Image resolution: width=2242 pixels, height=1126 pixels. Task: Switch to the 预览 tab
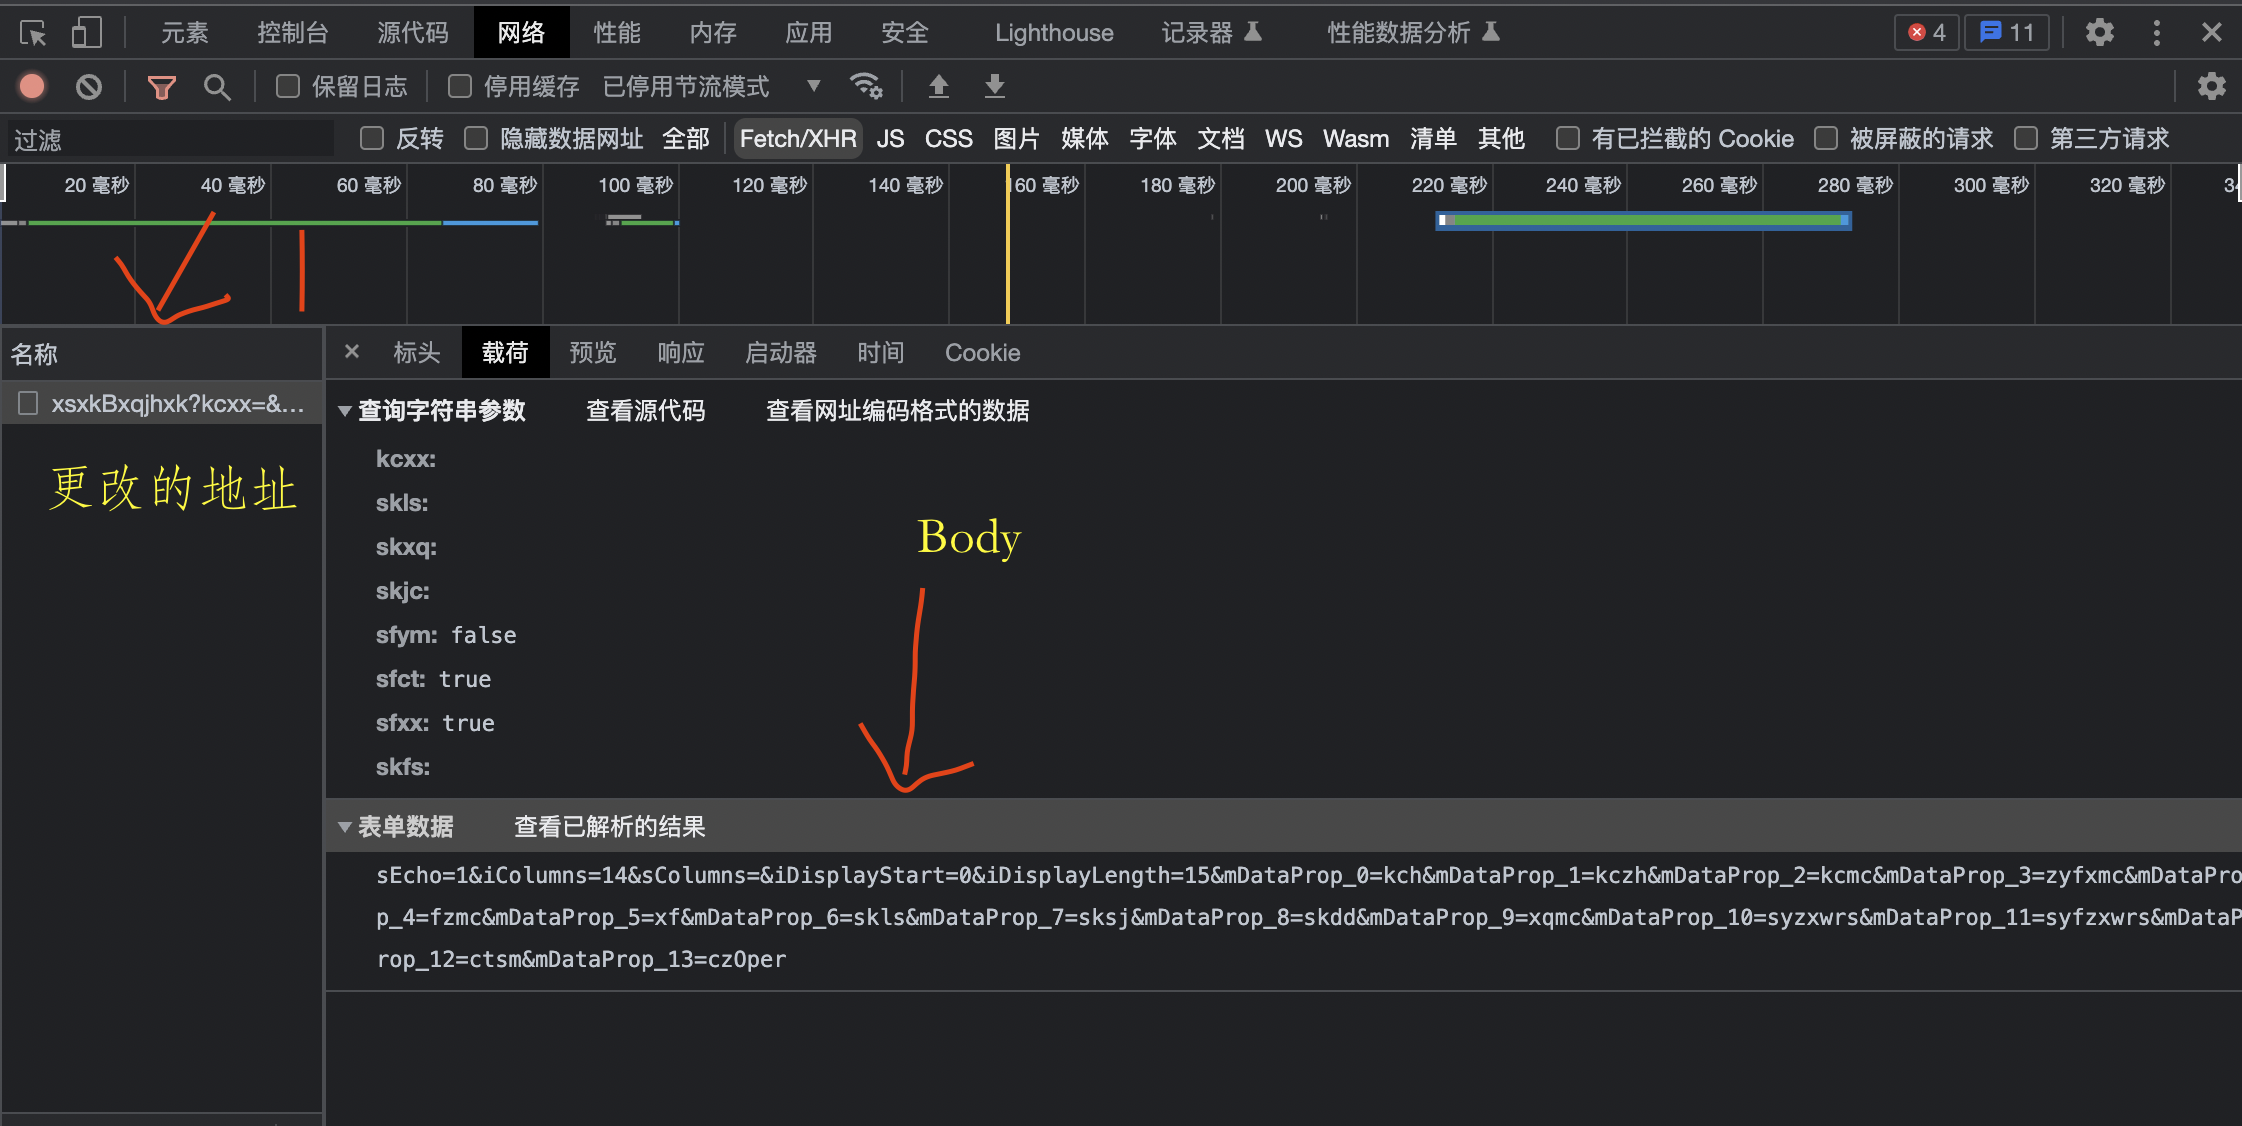[592, 352]
